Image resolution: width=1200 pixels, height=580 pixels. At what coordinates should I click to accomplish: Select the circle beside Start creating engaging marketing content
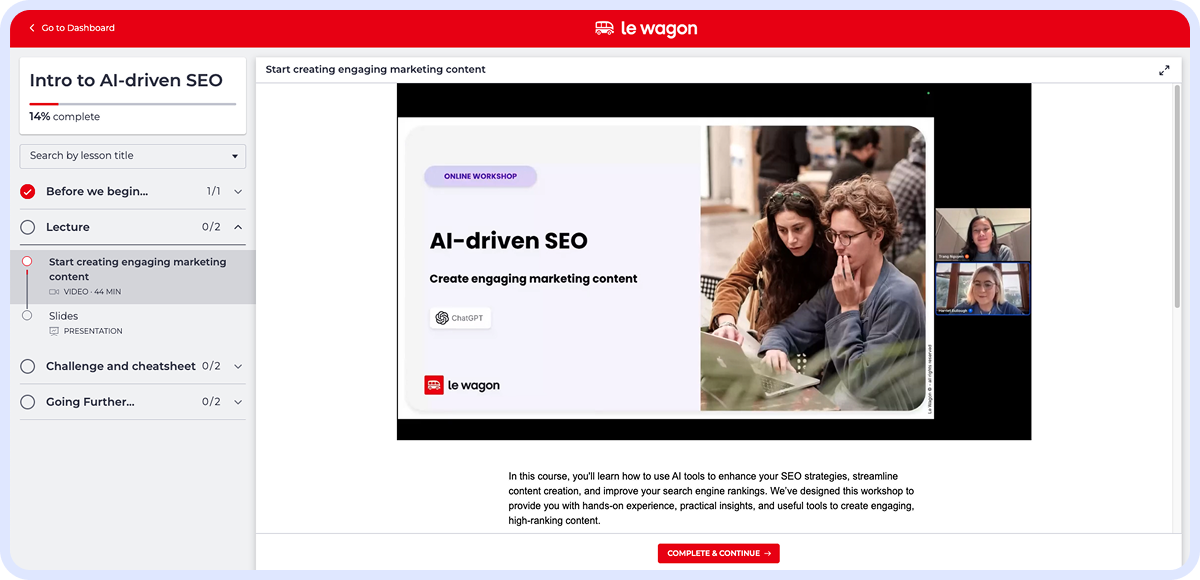pos(28,262)
